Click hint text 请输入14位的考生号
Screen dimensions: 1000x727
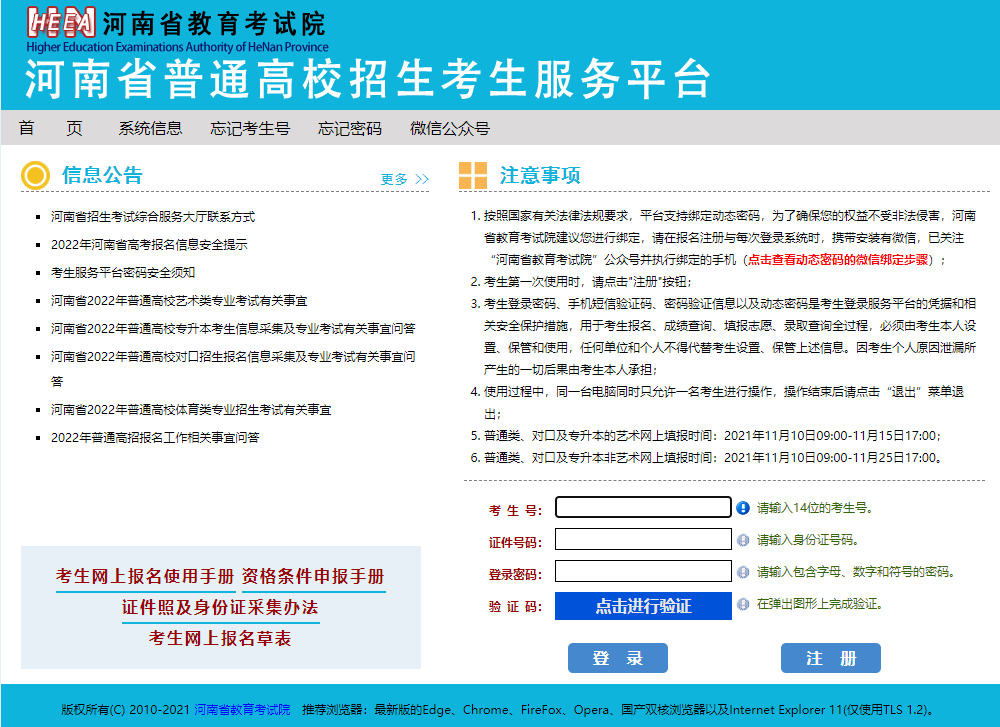point(814,508)
